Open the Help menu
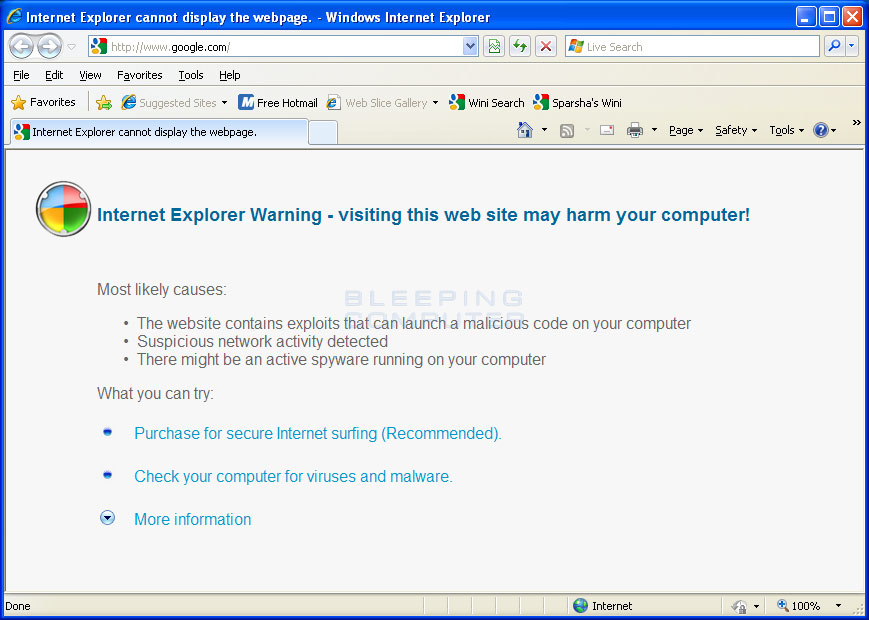This screenshot has width=869, height=620. (229, 75)
